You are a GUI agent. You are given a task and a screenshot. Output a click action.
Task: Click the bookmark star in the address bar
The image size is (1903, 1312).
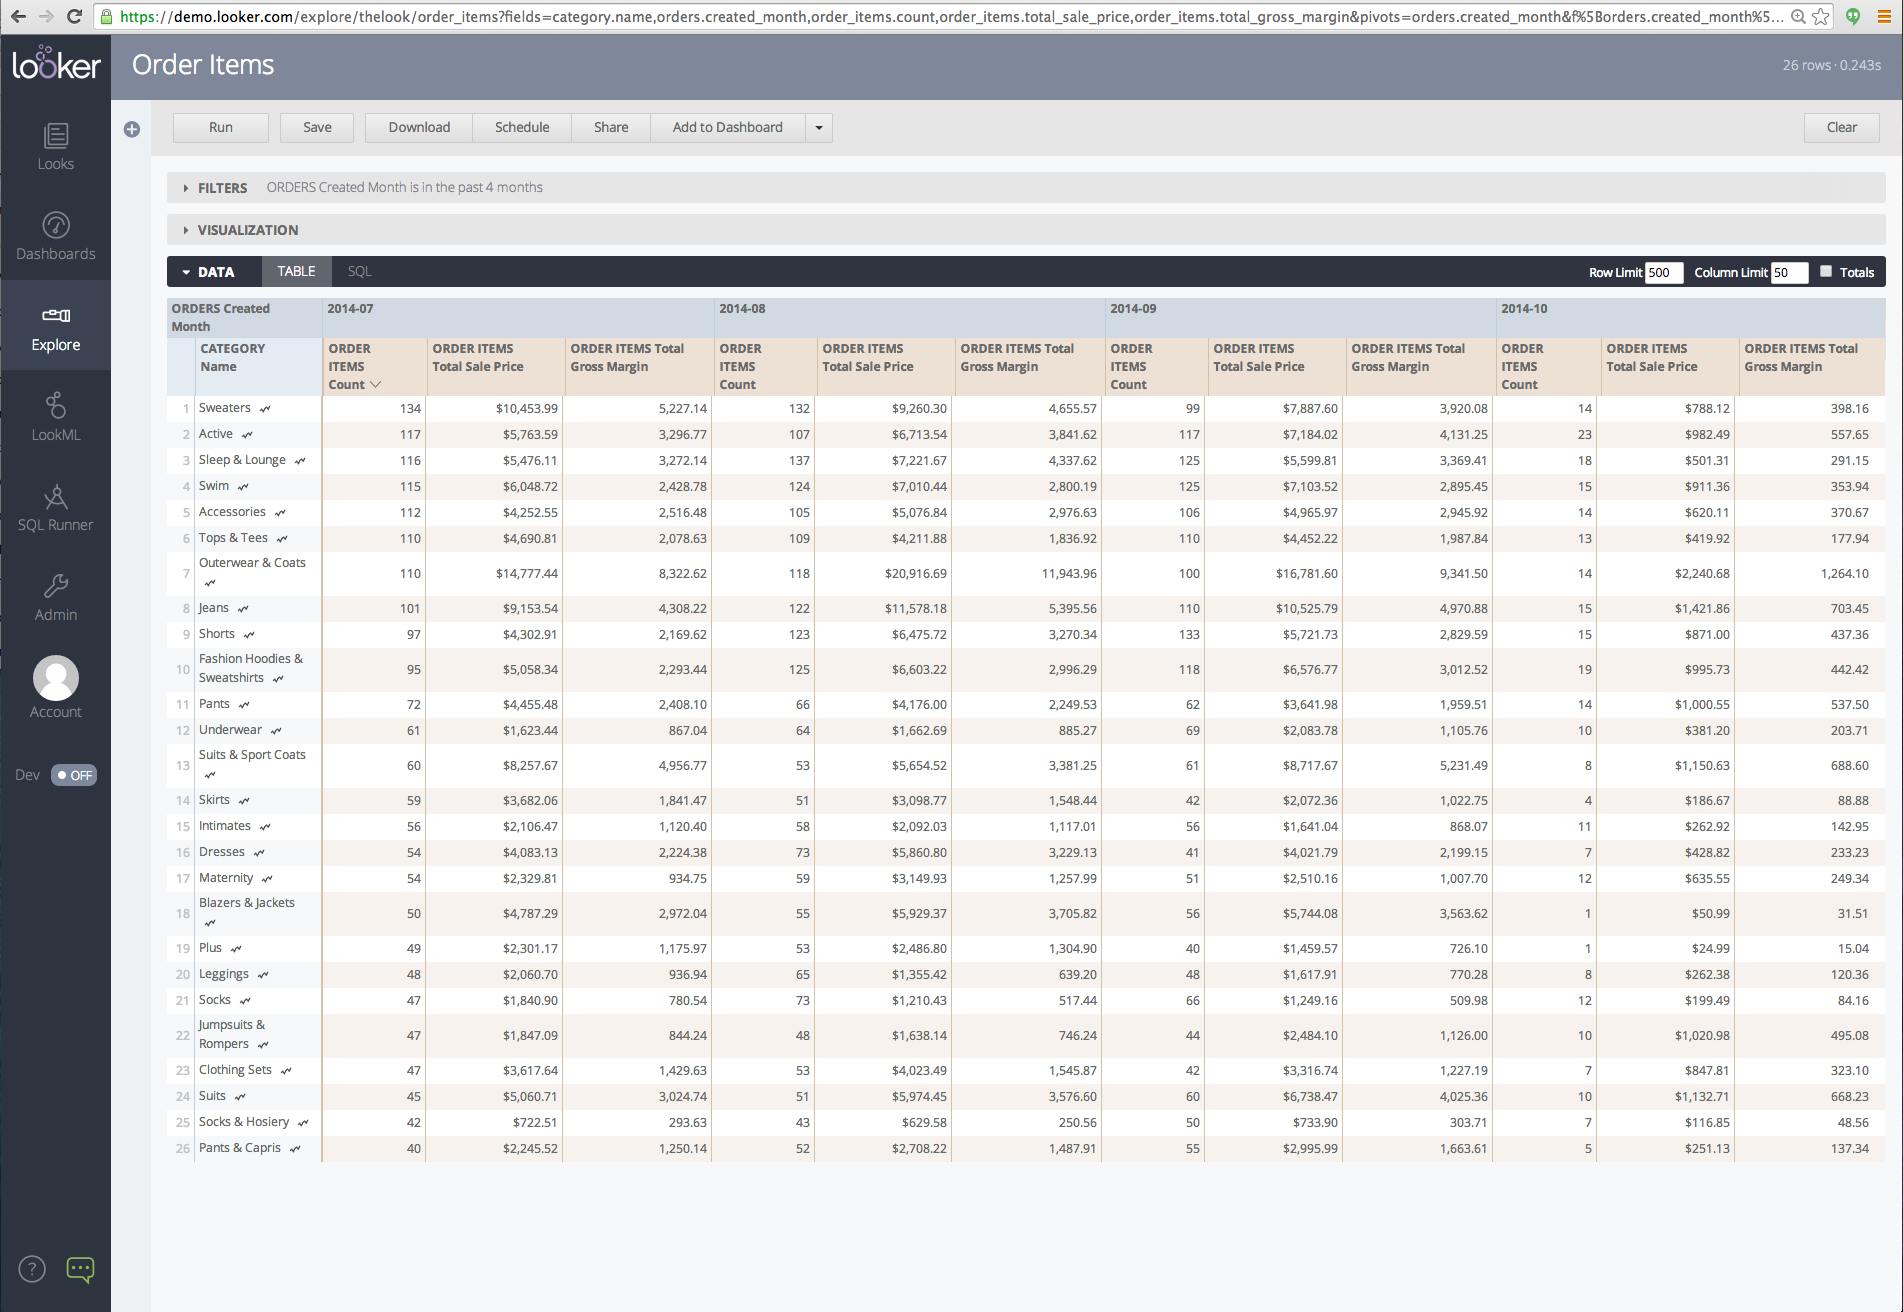(x=1822, y=16)
